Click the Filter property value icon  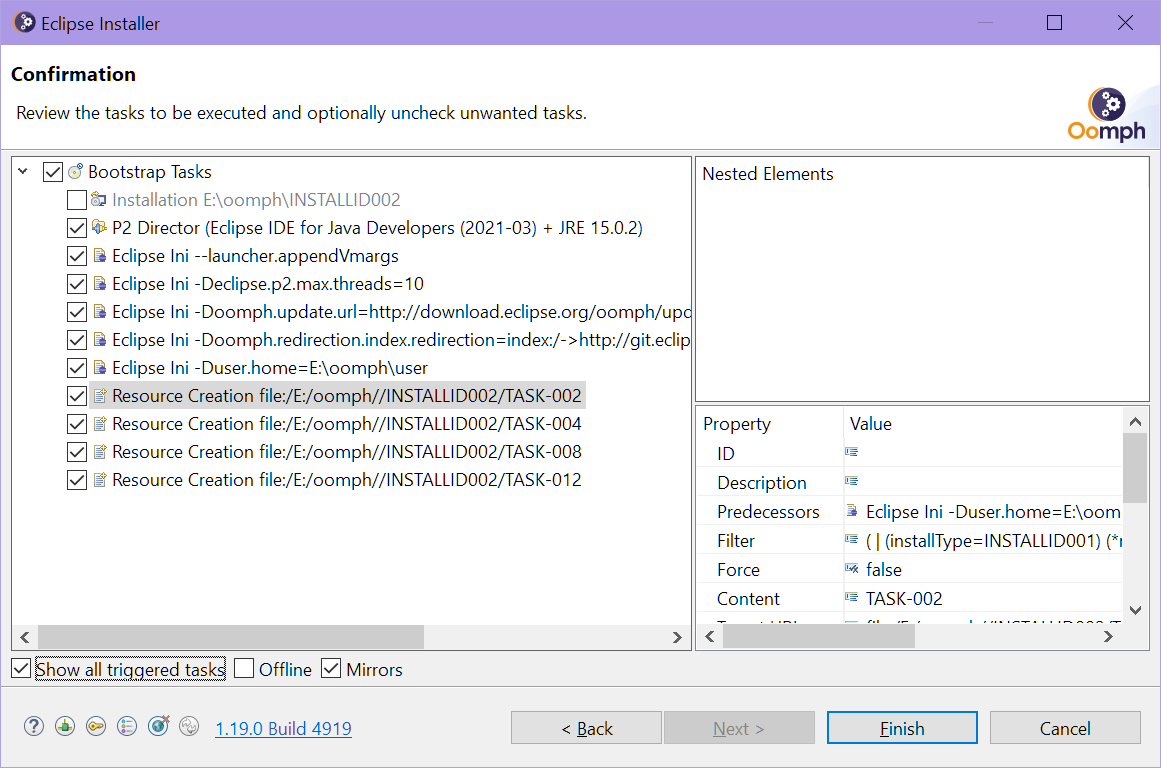(x=851, y=540)
